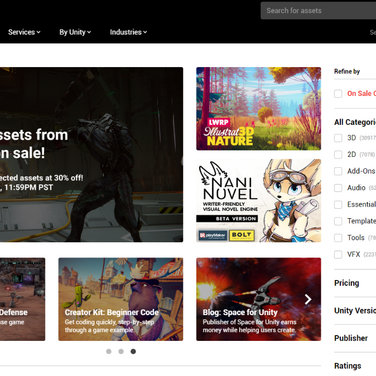Open Creator Kit: Beginner Code card
Viewport: 376px width, 376px height.
click(x=121, y=299)
